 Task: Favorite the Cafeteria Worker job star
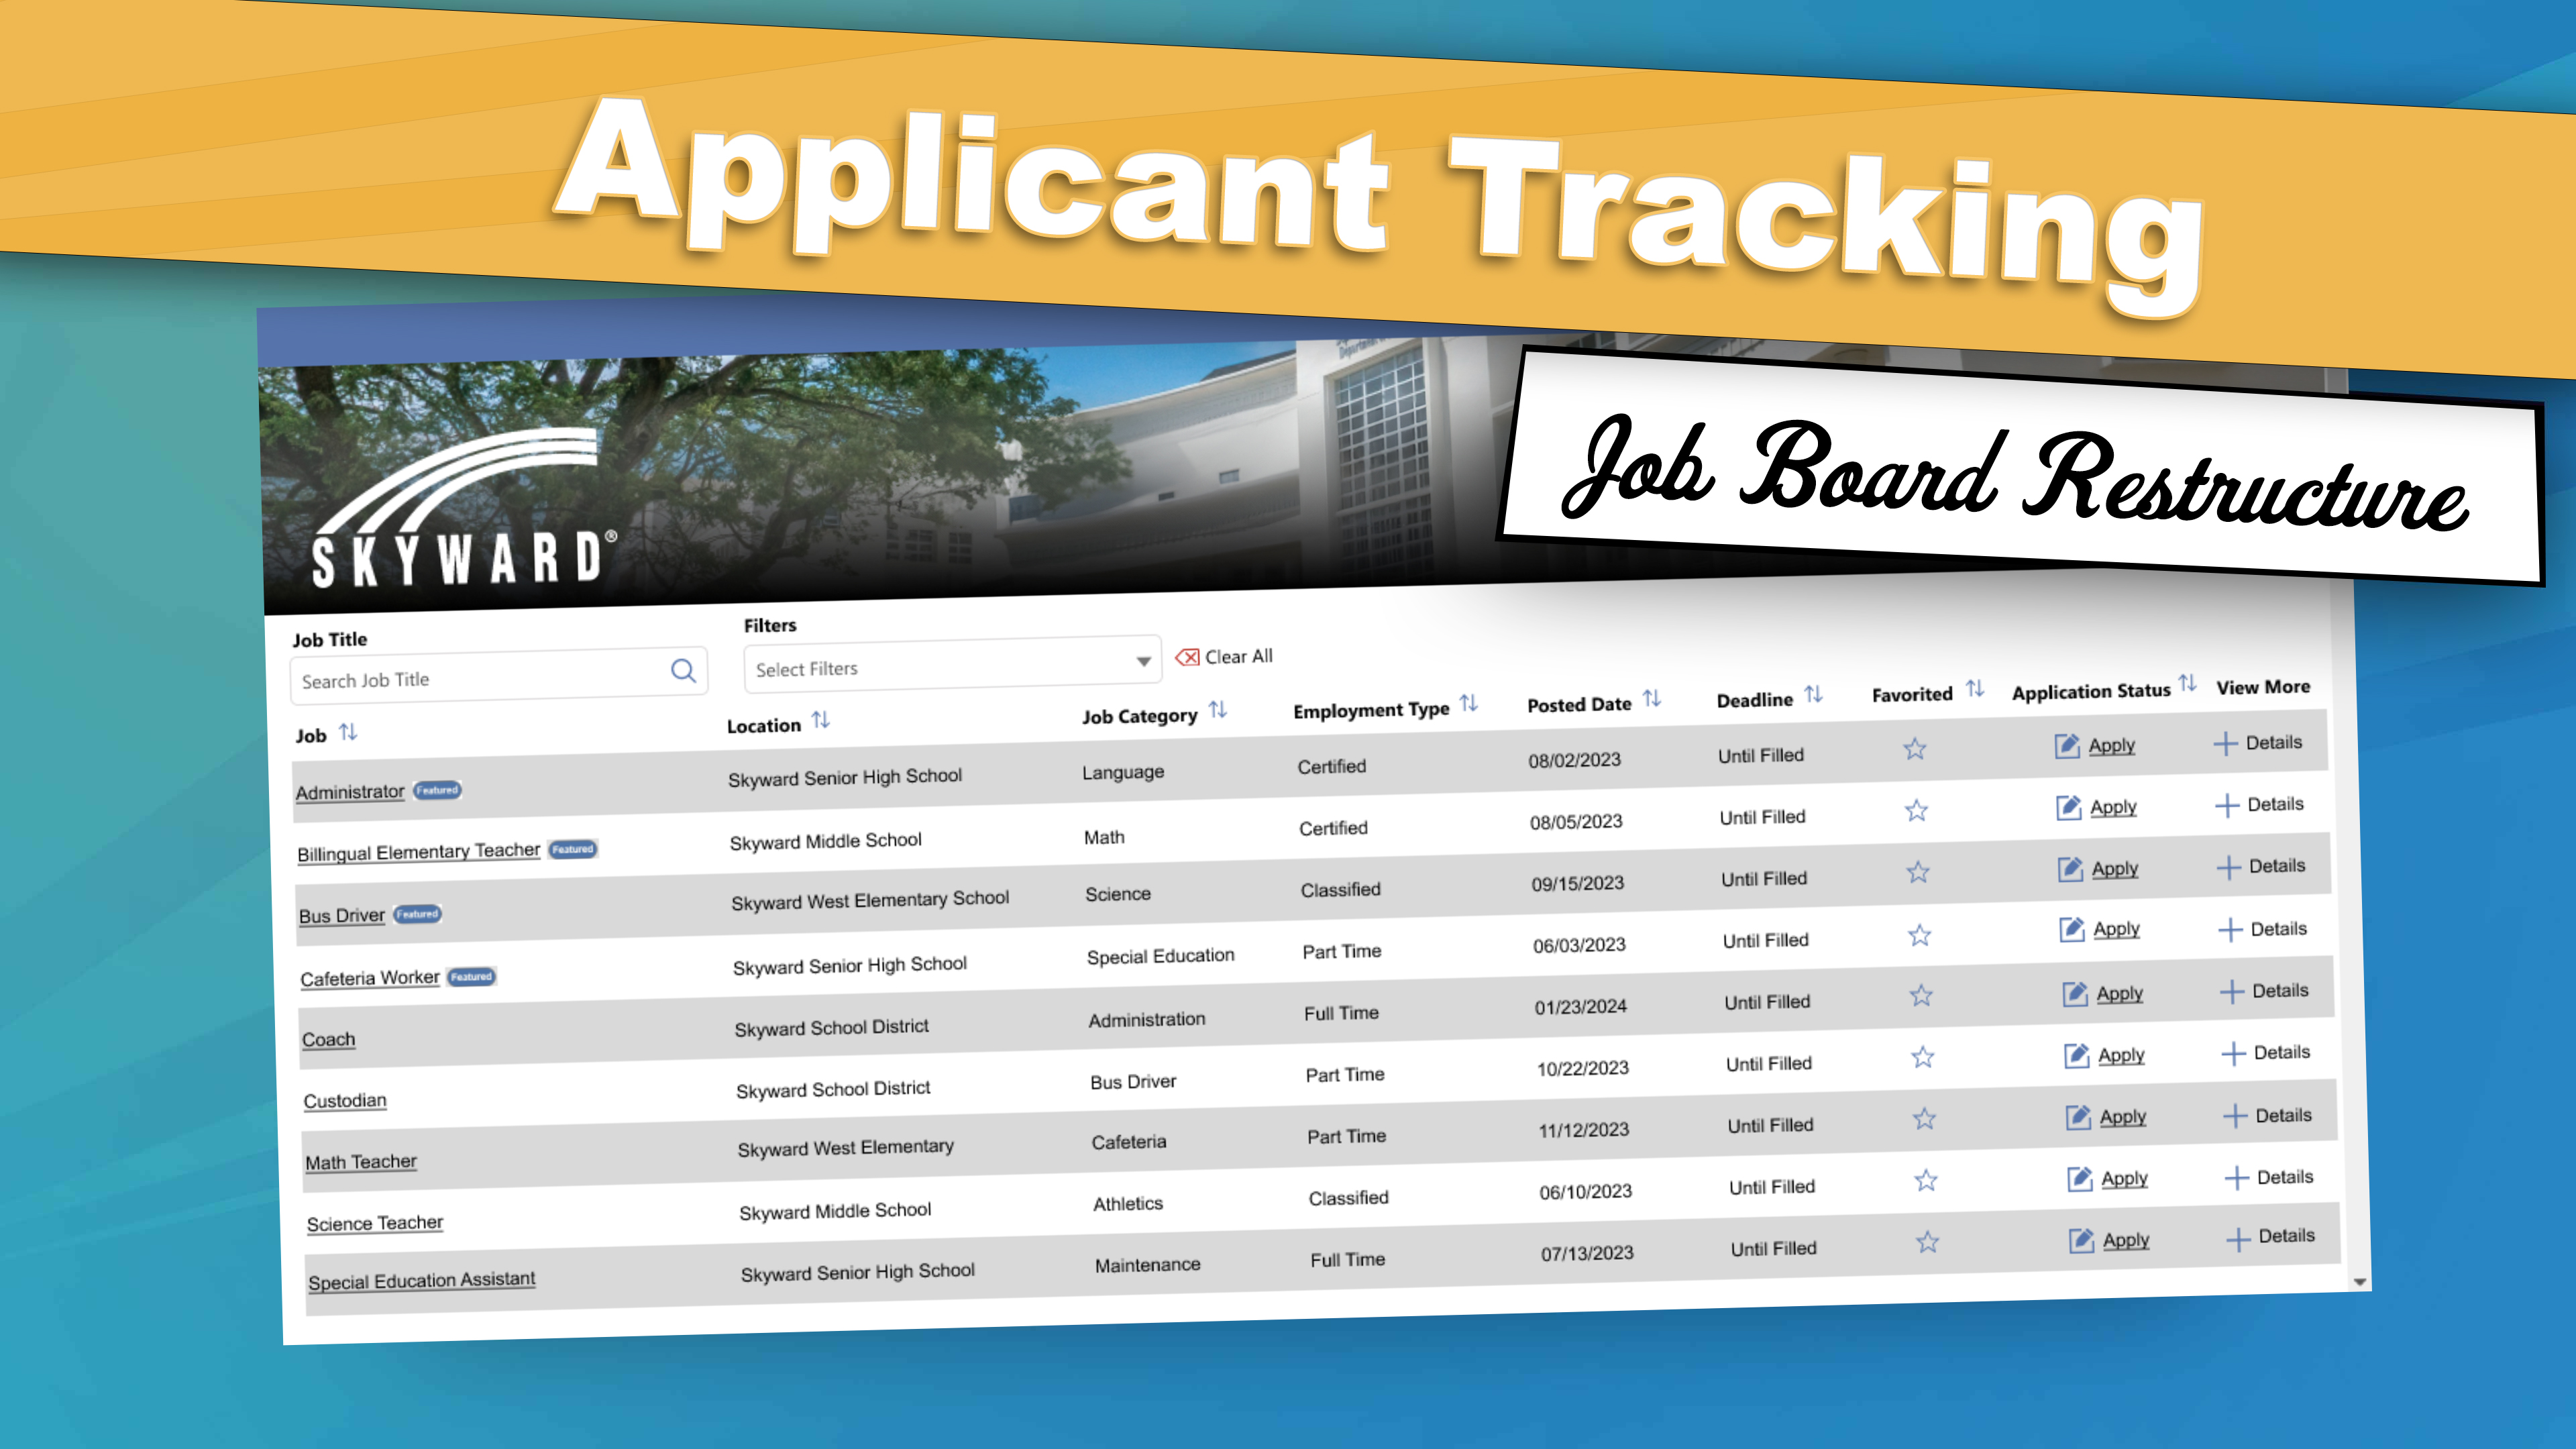[x=1919, y=936]
